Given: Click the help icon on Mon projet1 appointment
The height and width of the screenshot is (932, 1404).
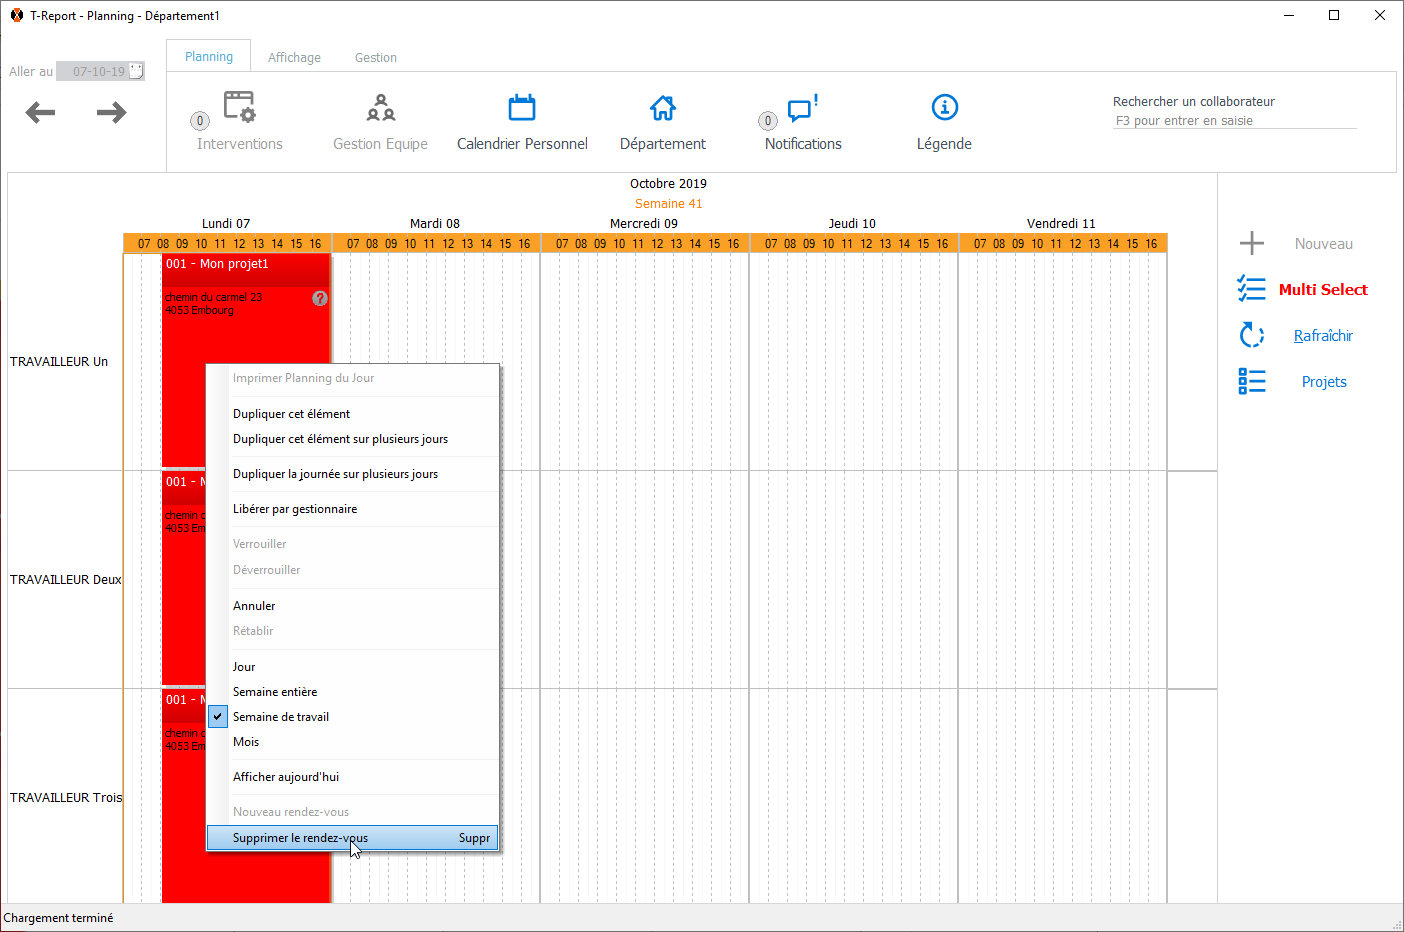Looking at the screenshot, I should click(x=320, y=298).
